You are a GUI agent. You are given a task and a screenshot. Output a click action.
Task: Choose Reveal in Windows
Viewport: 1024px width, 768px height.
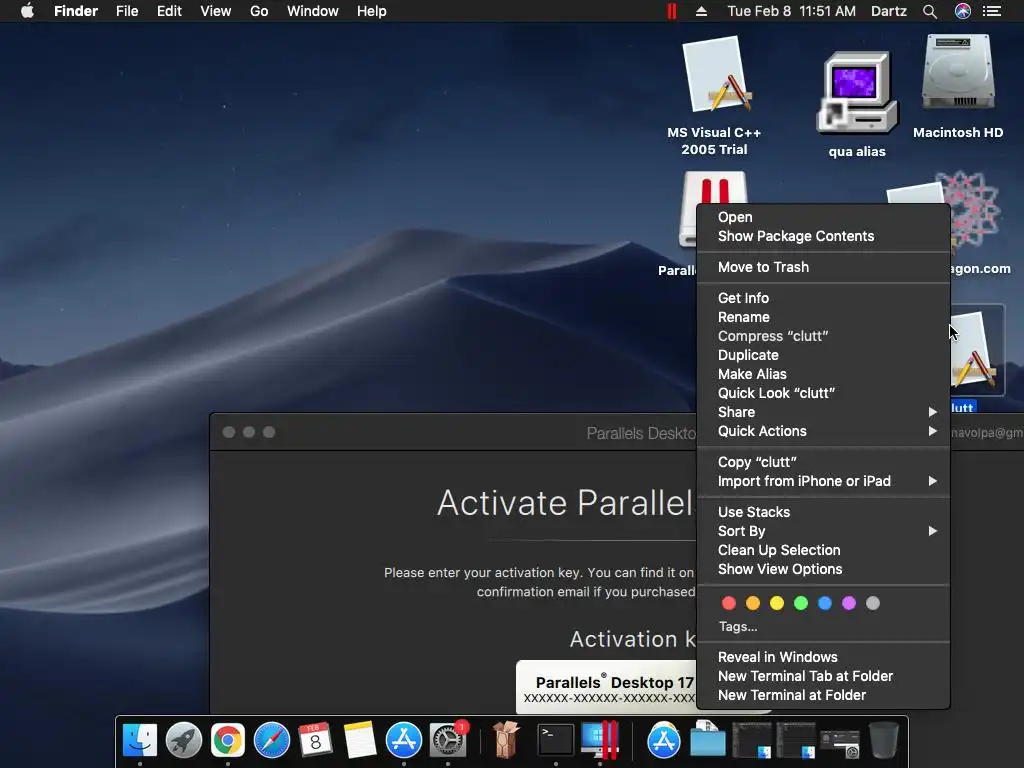[x=824, y=657]
